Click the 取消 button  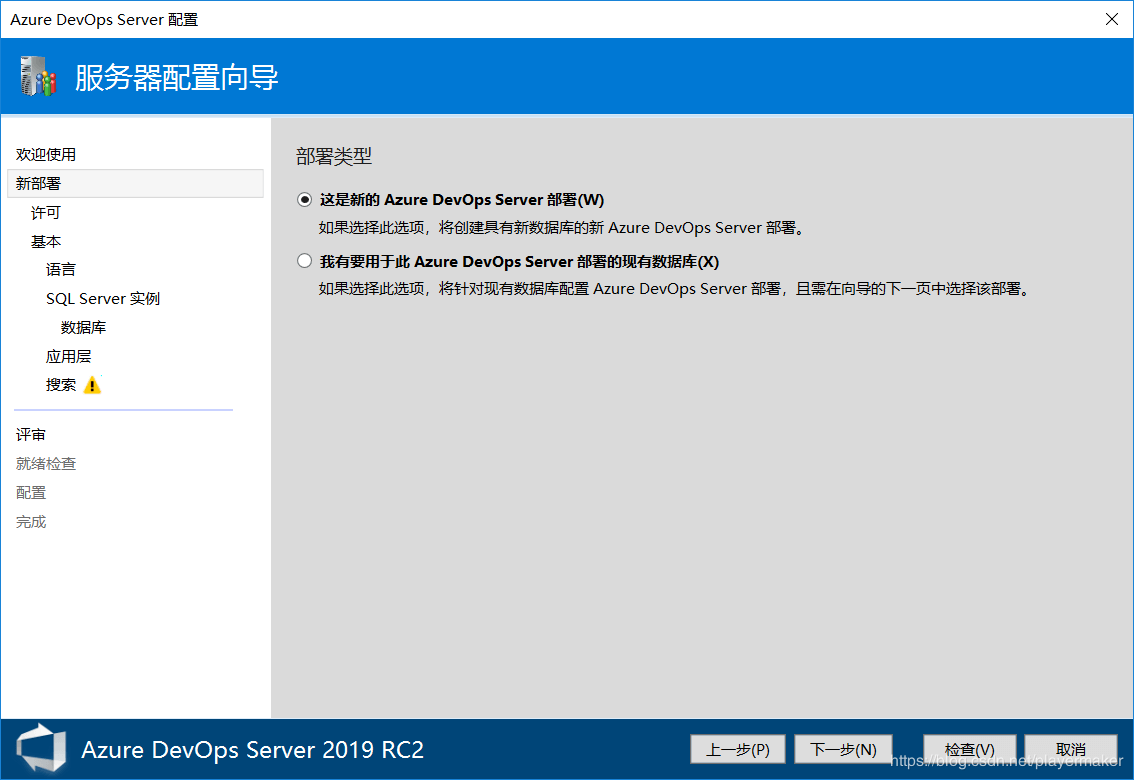[1071, 749]
